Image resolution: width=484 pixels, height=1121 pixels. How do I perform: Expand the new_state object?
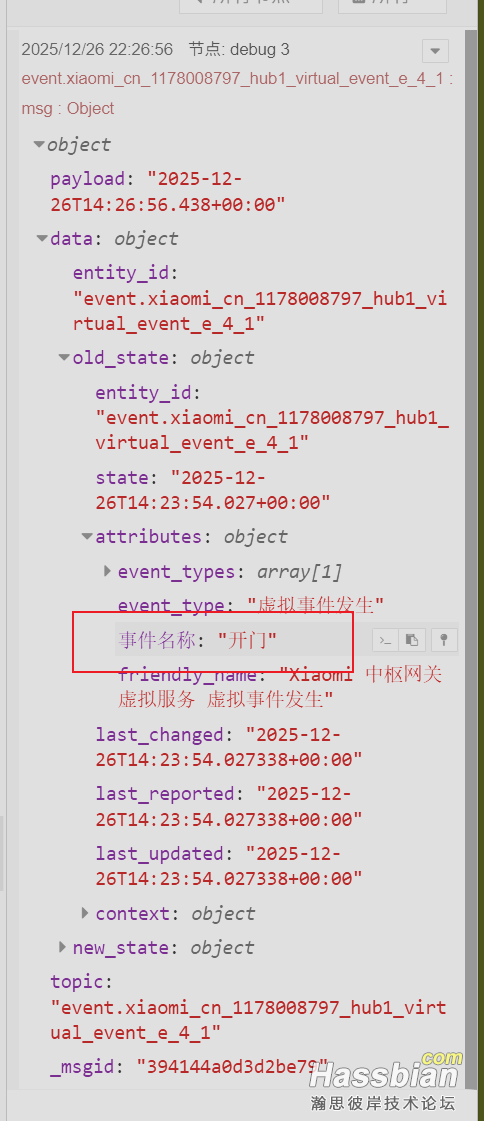[x=63, y=947]
